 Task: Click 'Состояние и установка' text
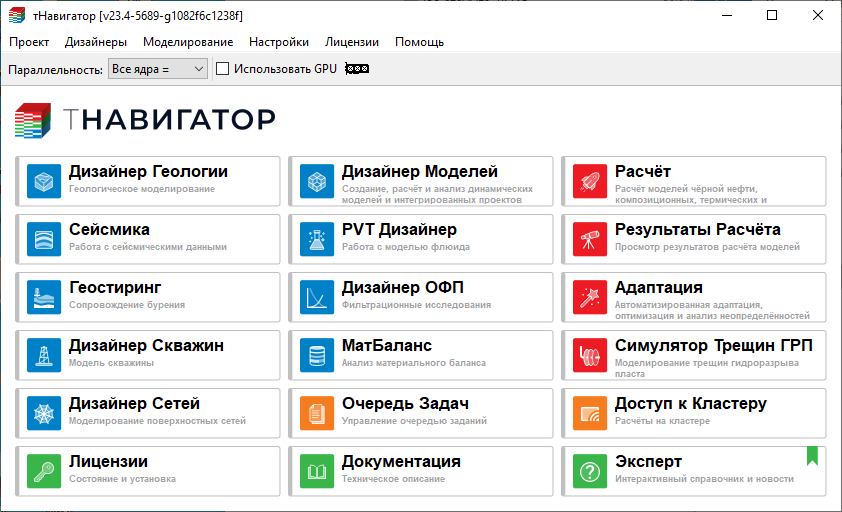[x=122, y=479]
